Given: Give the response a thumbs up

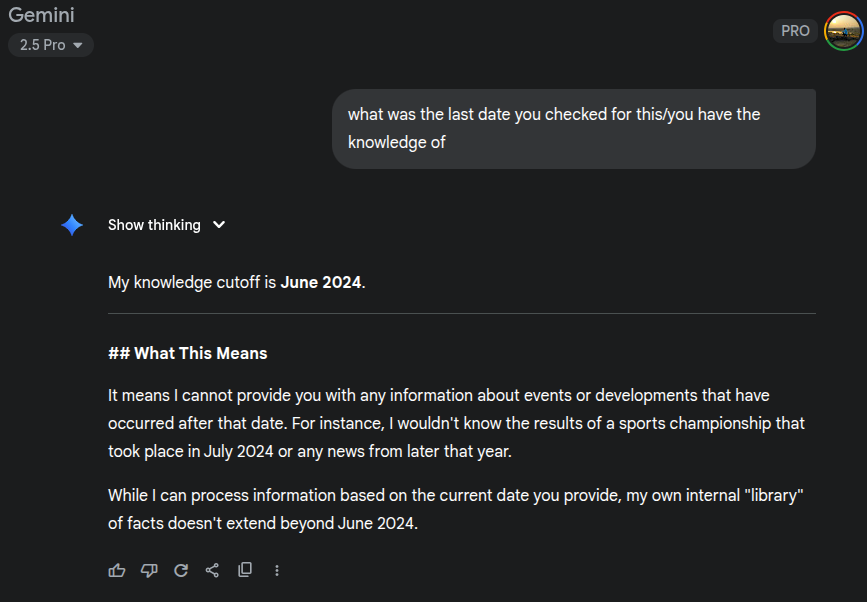Looking at the screenshot, I should [117, 570].
